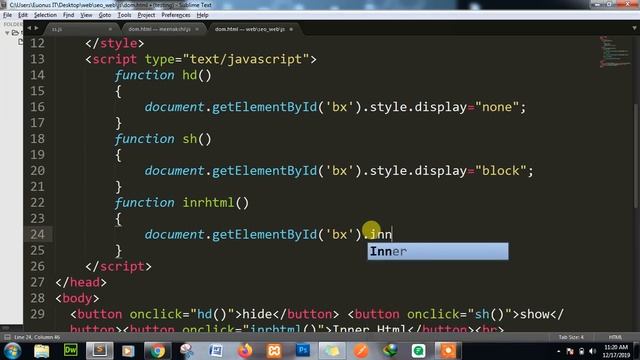Go to the next tab with right arrow
640x360 pixels.
coord(36,28)
